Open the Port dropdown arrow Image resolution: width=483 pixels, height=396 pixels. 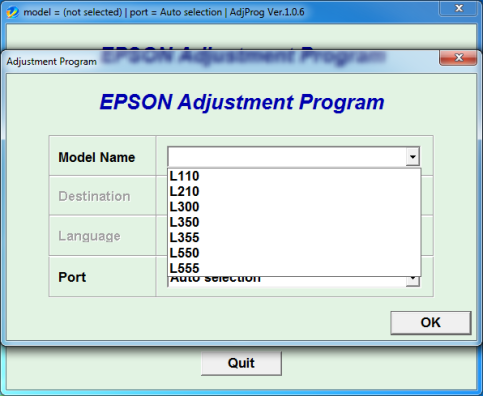(413, 281)
